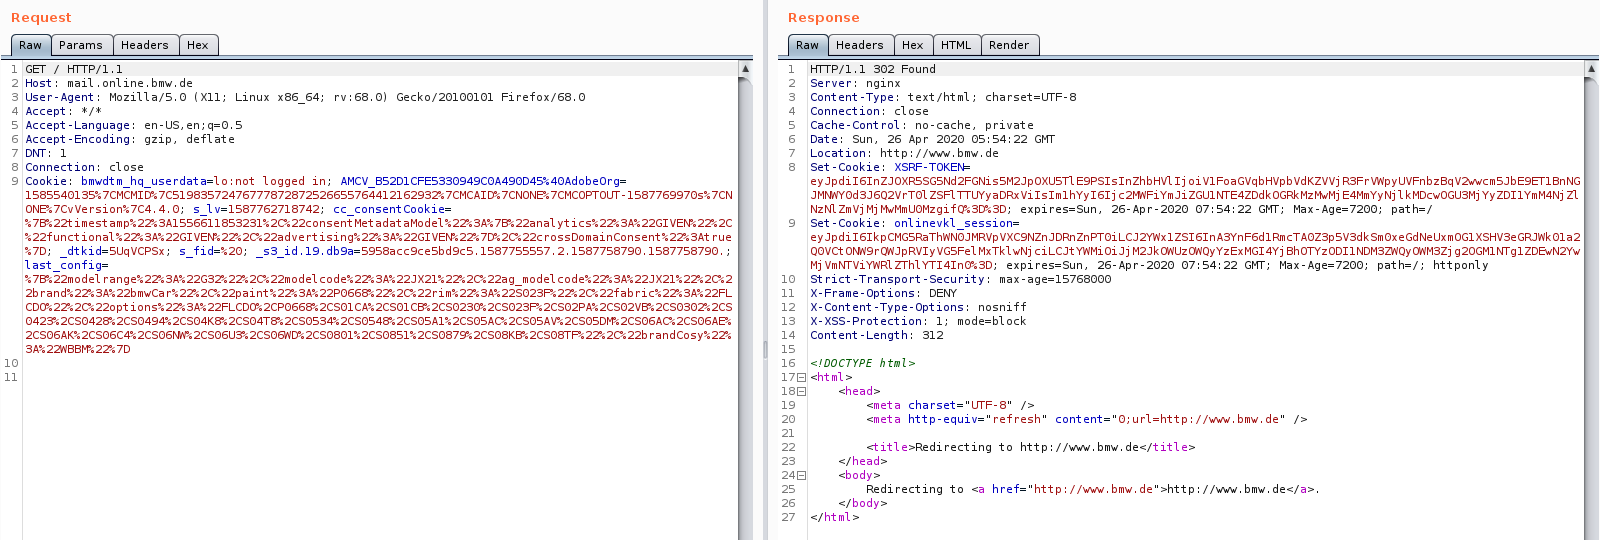
Task: Click the anchor href line in response body
Action: [1093, 489]
